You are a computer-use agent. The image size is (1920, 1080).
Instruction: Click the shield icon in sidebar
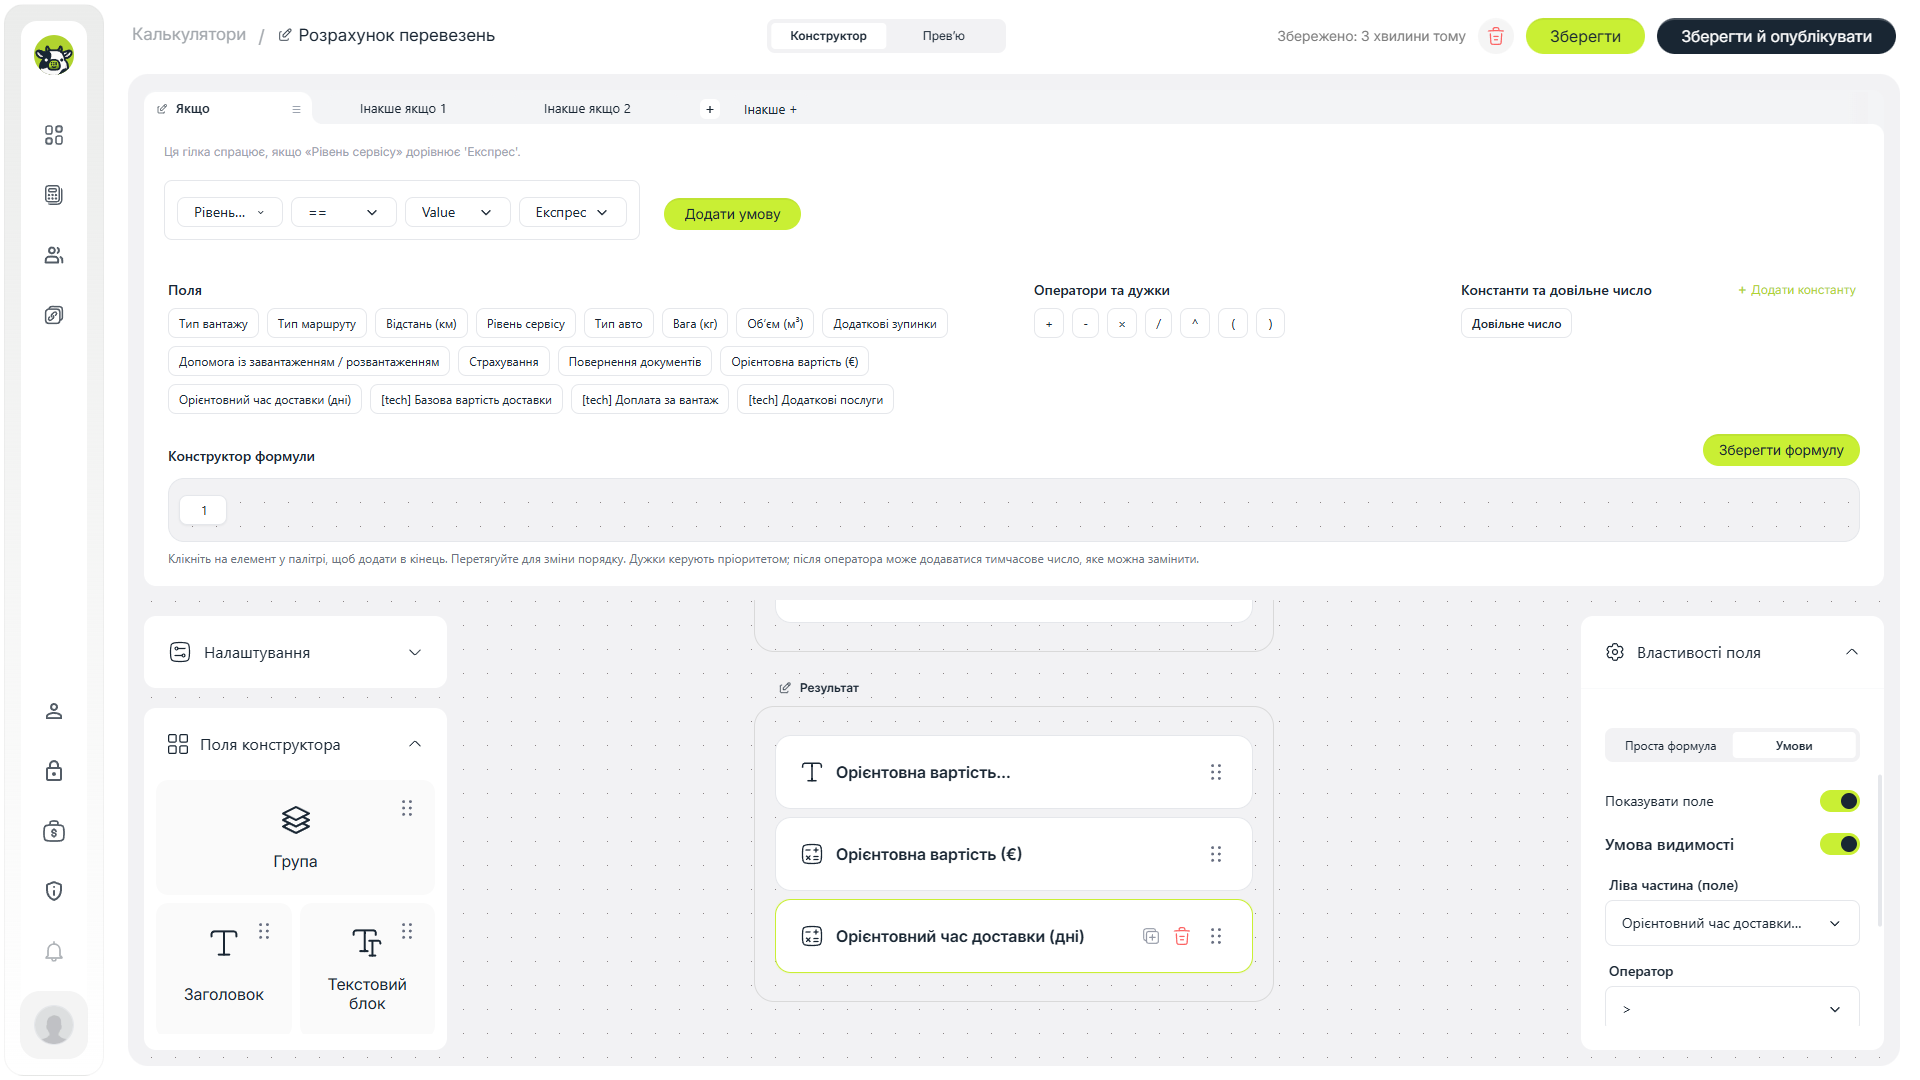(x=54, y=891)
